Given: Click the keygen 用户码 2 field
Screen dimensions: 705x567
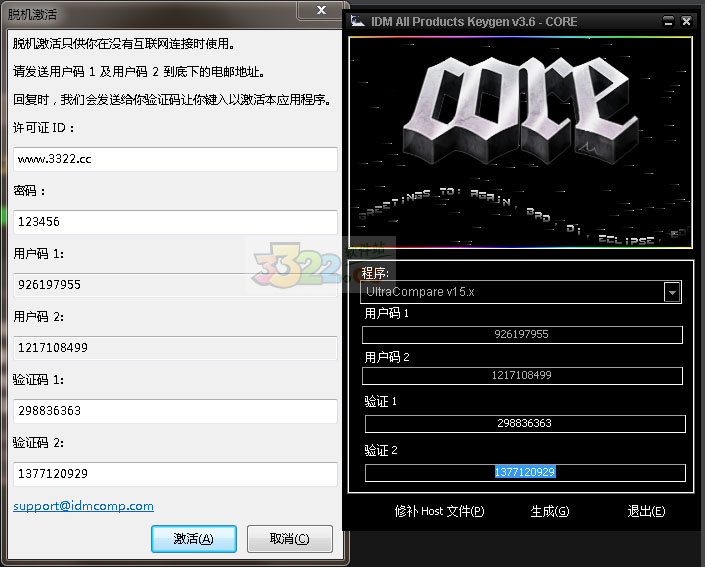Looking at the screenshot, I should (x=522, y=375).
